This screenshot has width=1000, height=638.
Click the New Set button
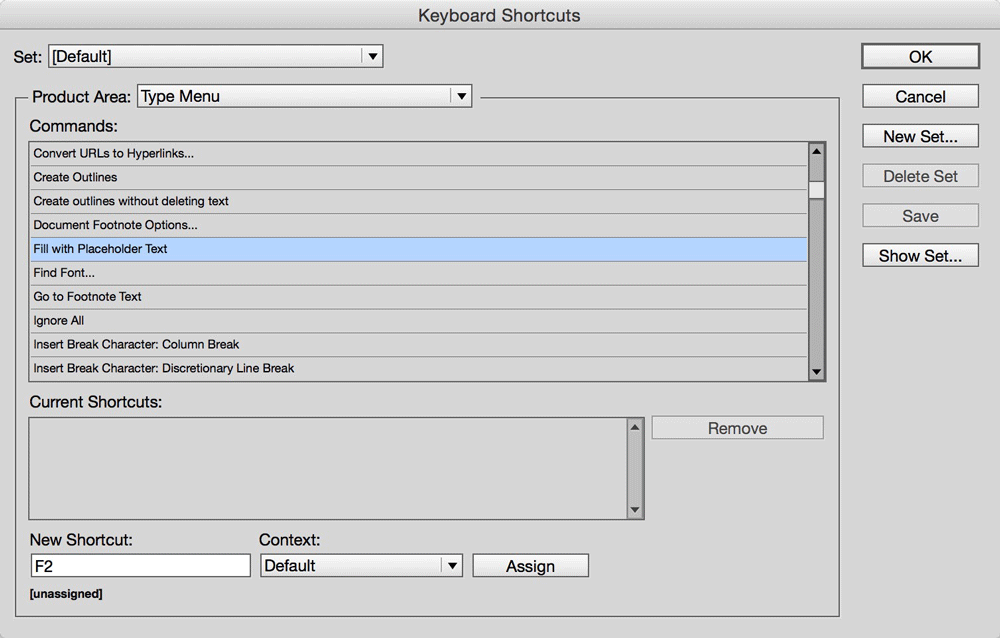pyautogui.click(x=920, y=137)
